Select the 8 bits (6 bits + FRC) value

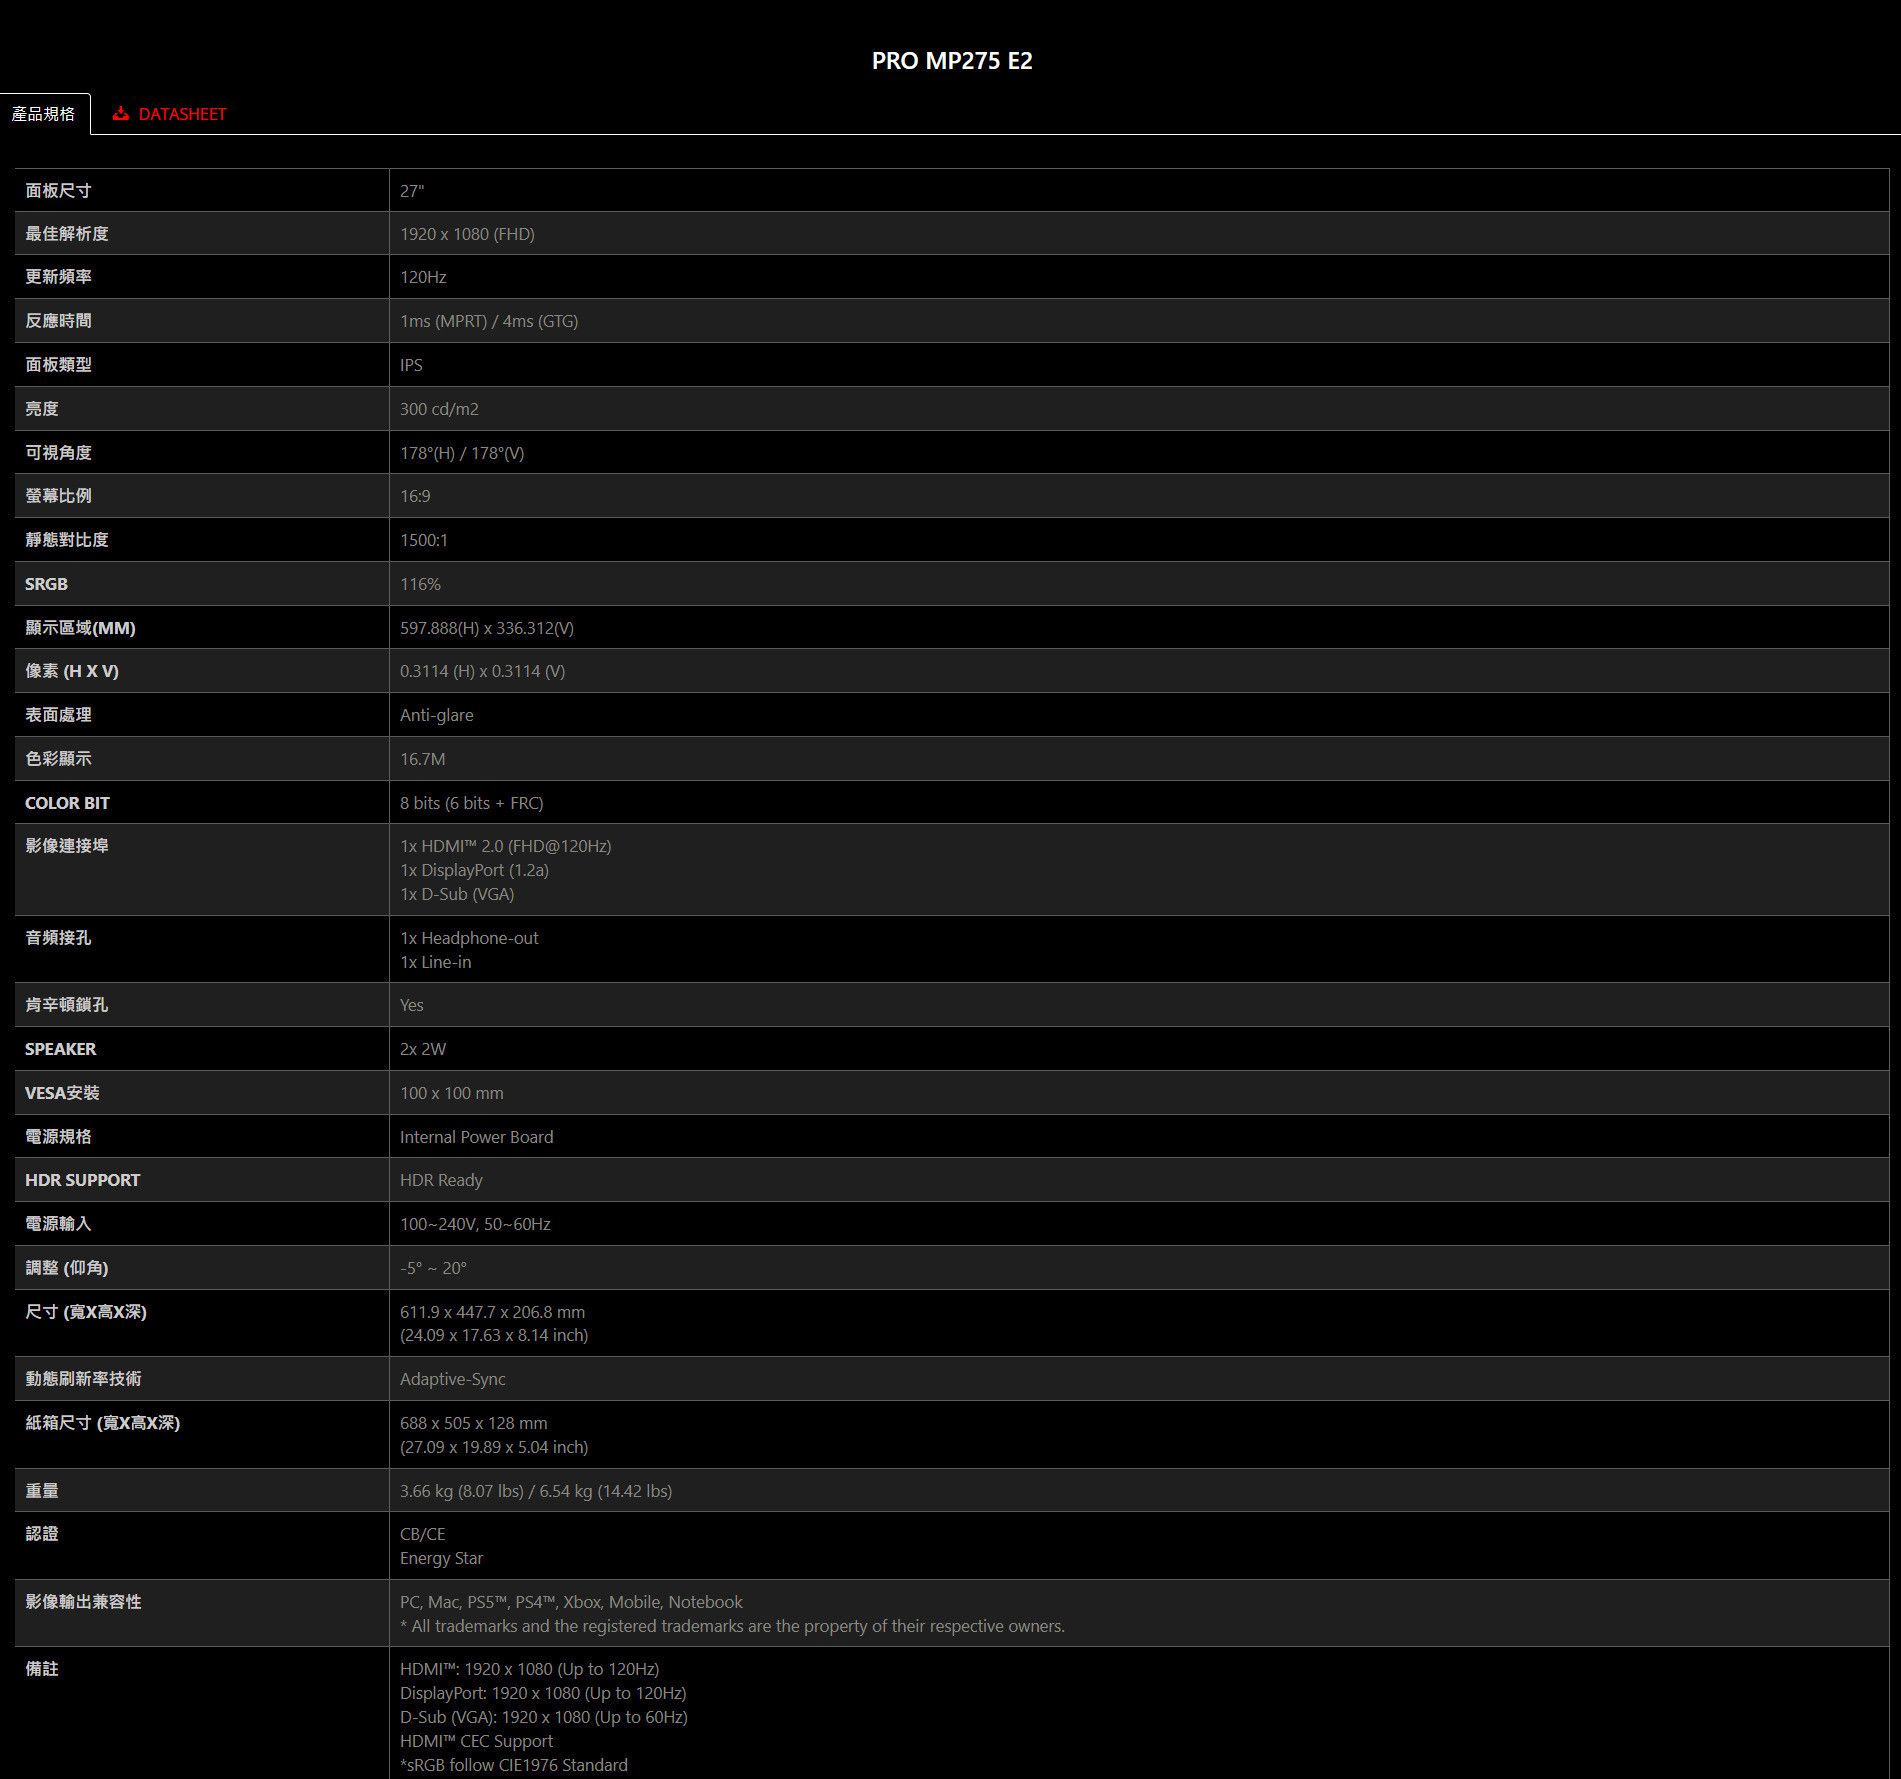coord(472,803)
